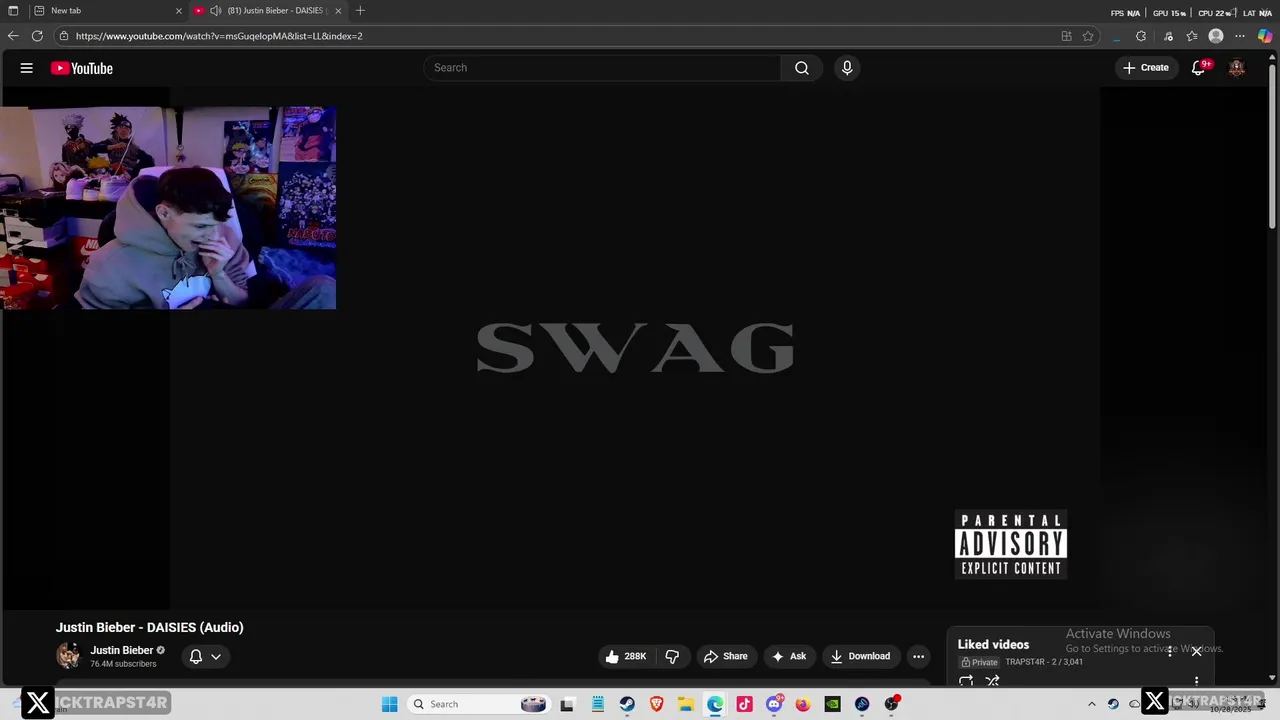Toggle shuffle playlist button

(992, 681)
